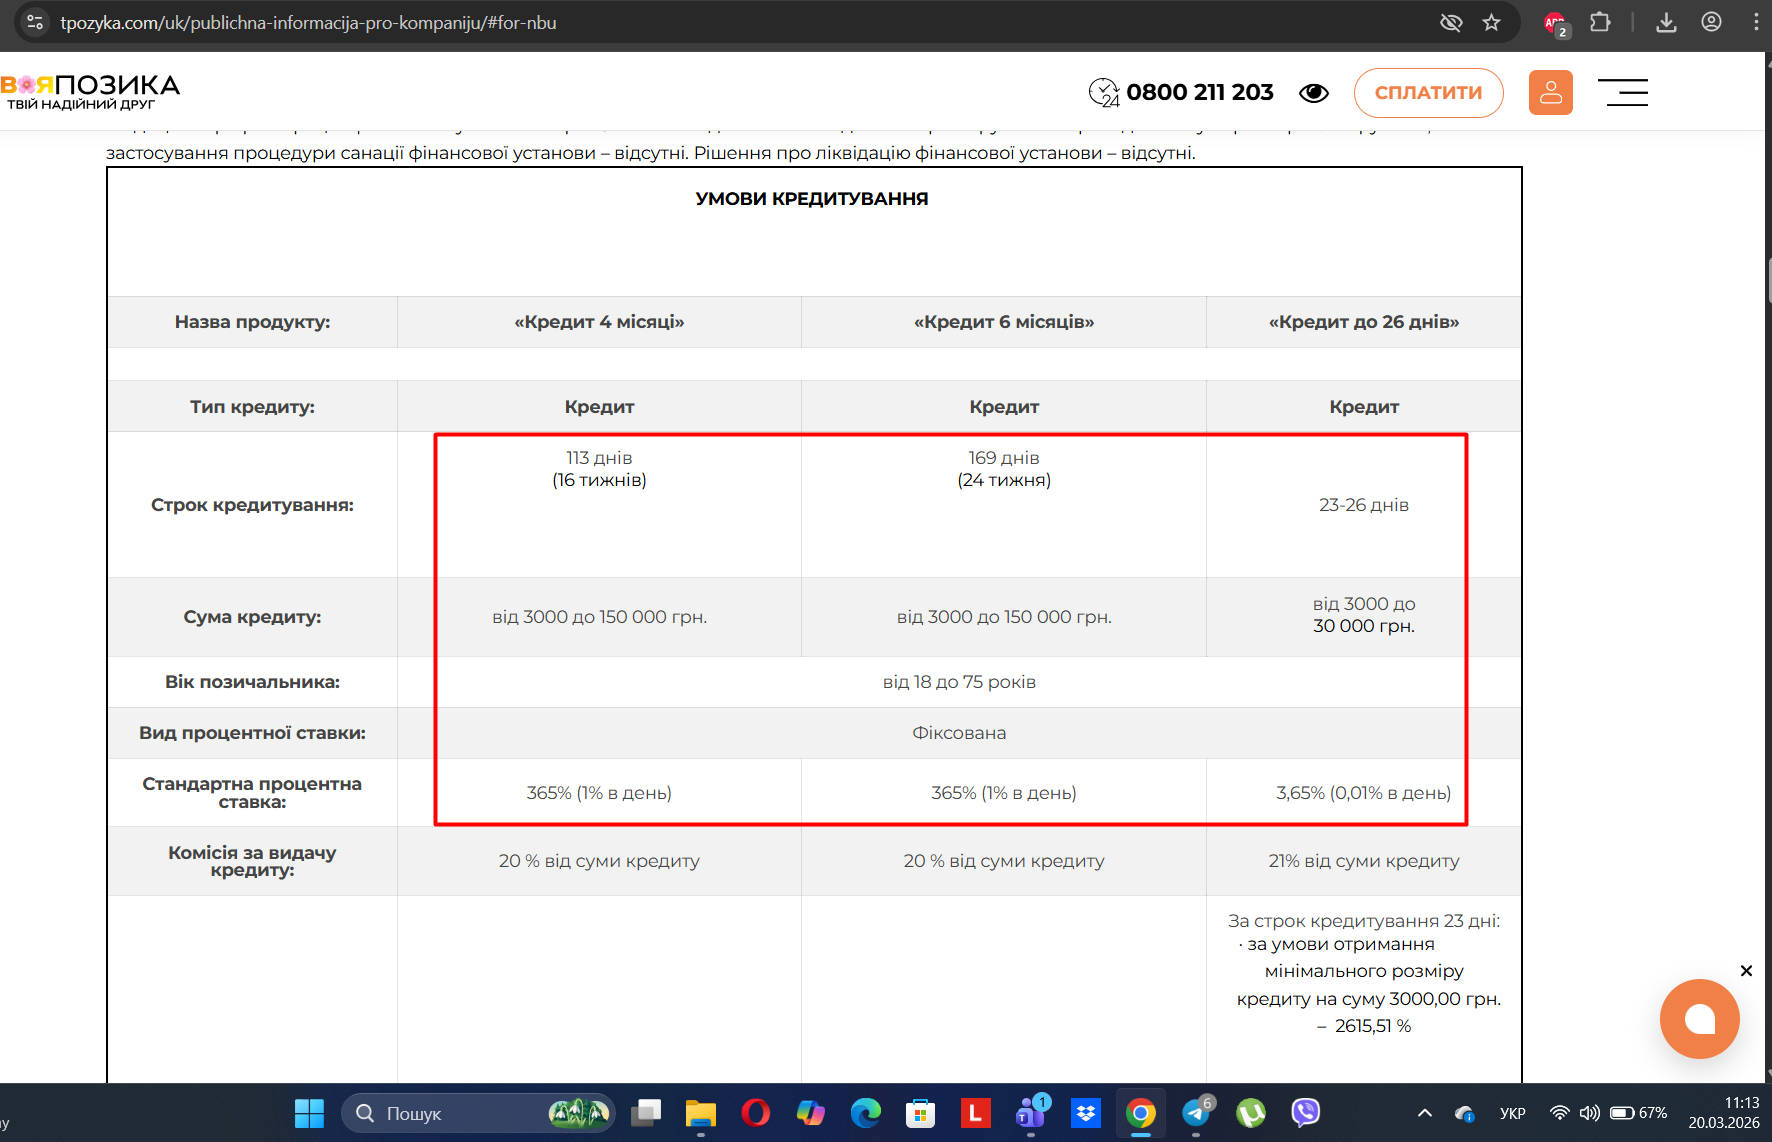Expand hidden system tray icons chevron
The height and width of the screenshot is (1142, 1772).
tap(1425, 1113)
